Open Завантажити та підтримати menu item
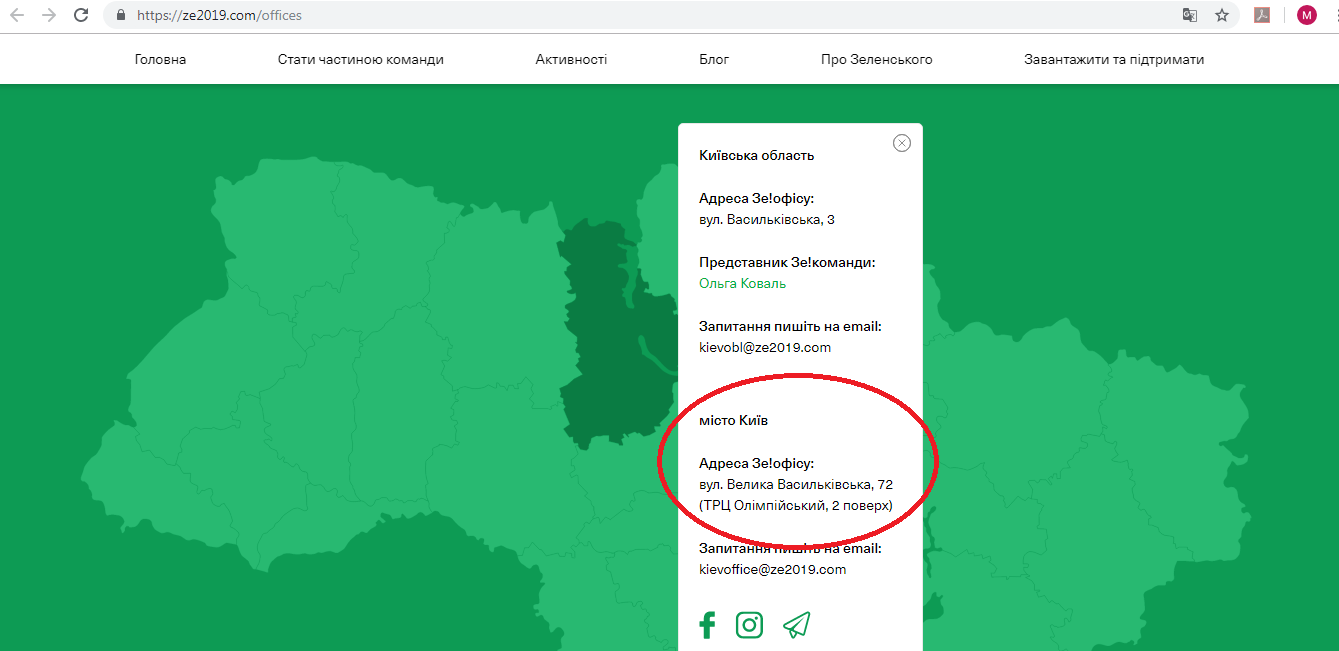Viewport: 1339px width, 651px height. 1114,59
